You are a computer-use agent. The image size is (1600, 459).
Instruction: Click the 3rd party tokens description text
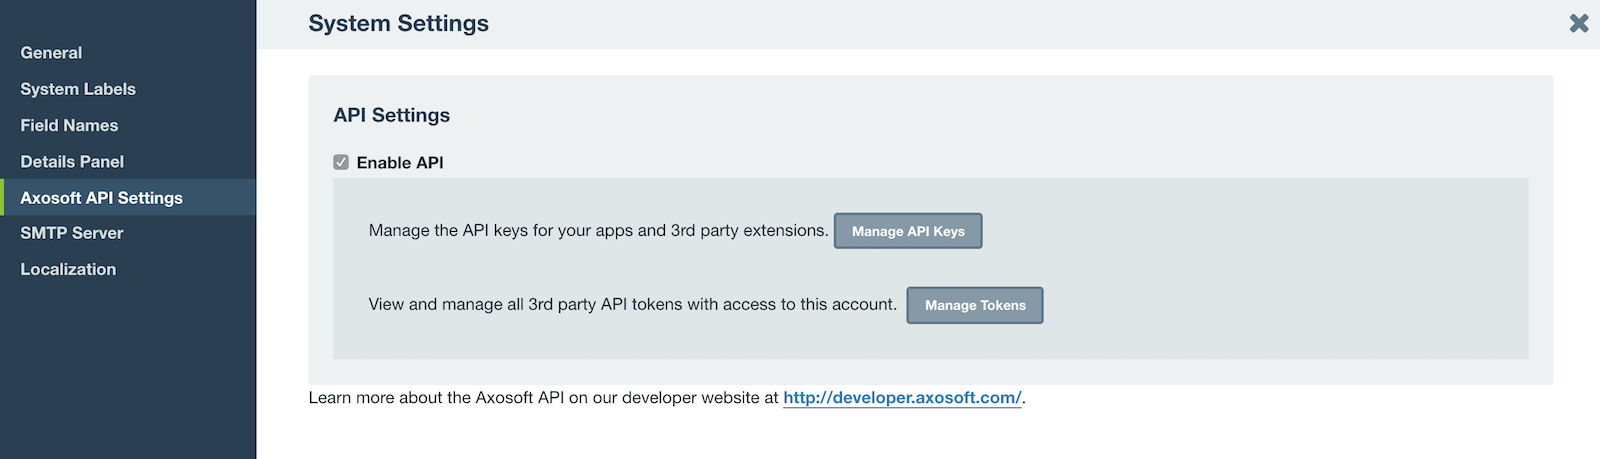point(632,304)
